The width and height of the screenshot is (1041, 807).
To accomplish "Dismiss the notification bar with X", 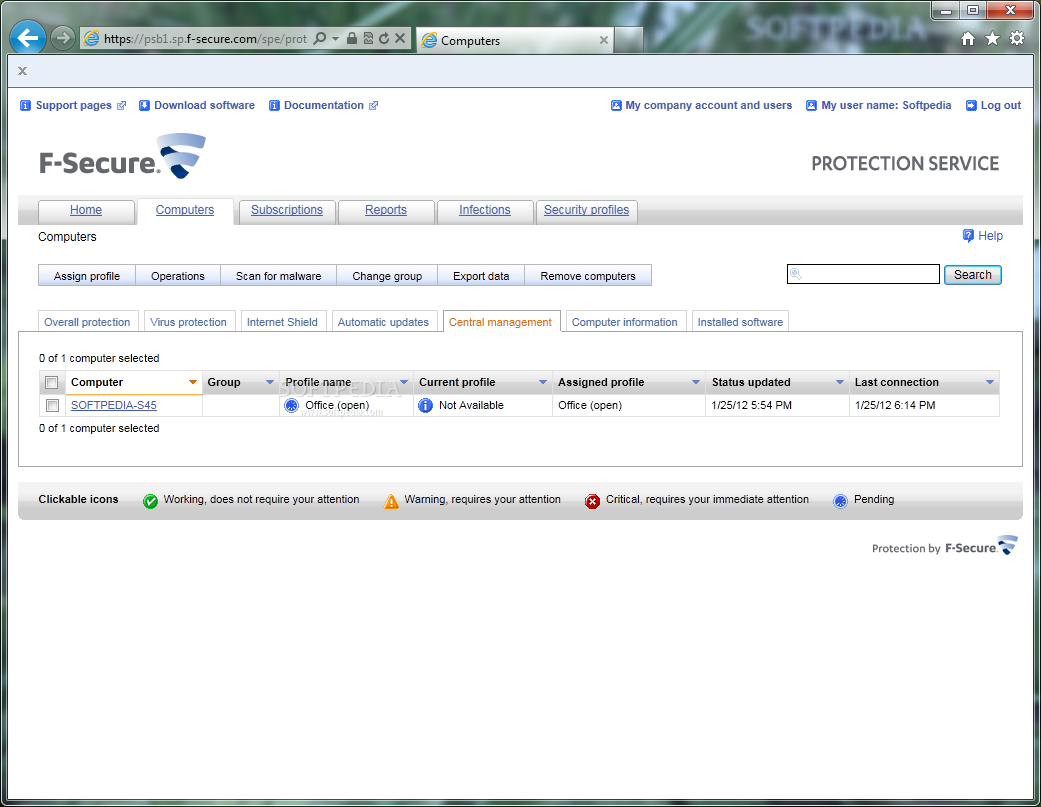I will [23, 71].
